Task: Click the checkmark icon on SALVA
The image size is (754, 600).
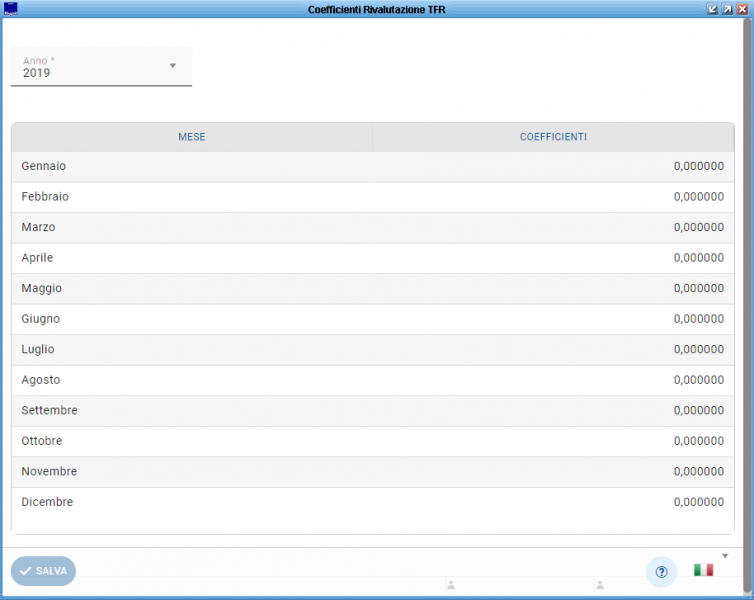Action: [x=25, y=571]
